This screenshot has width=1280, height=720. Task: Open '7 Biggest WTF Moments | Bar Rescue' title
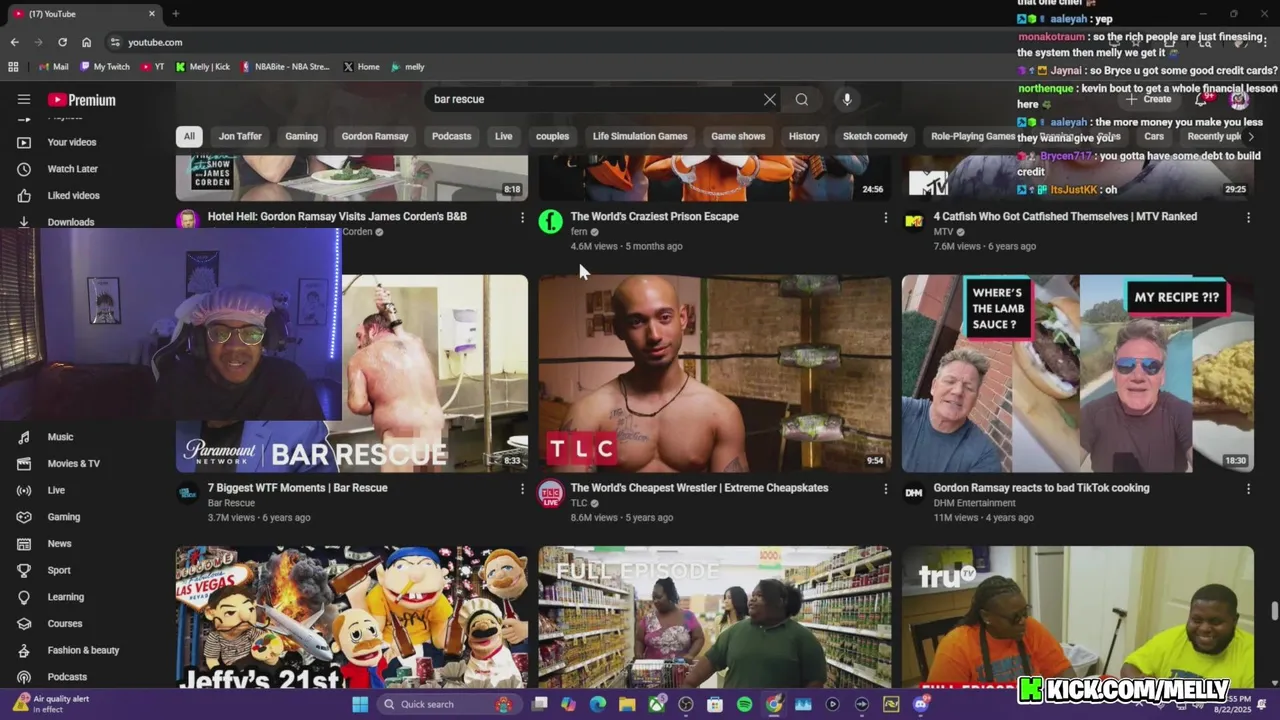point(298,488)
